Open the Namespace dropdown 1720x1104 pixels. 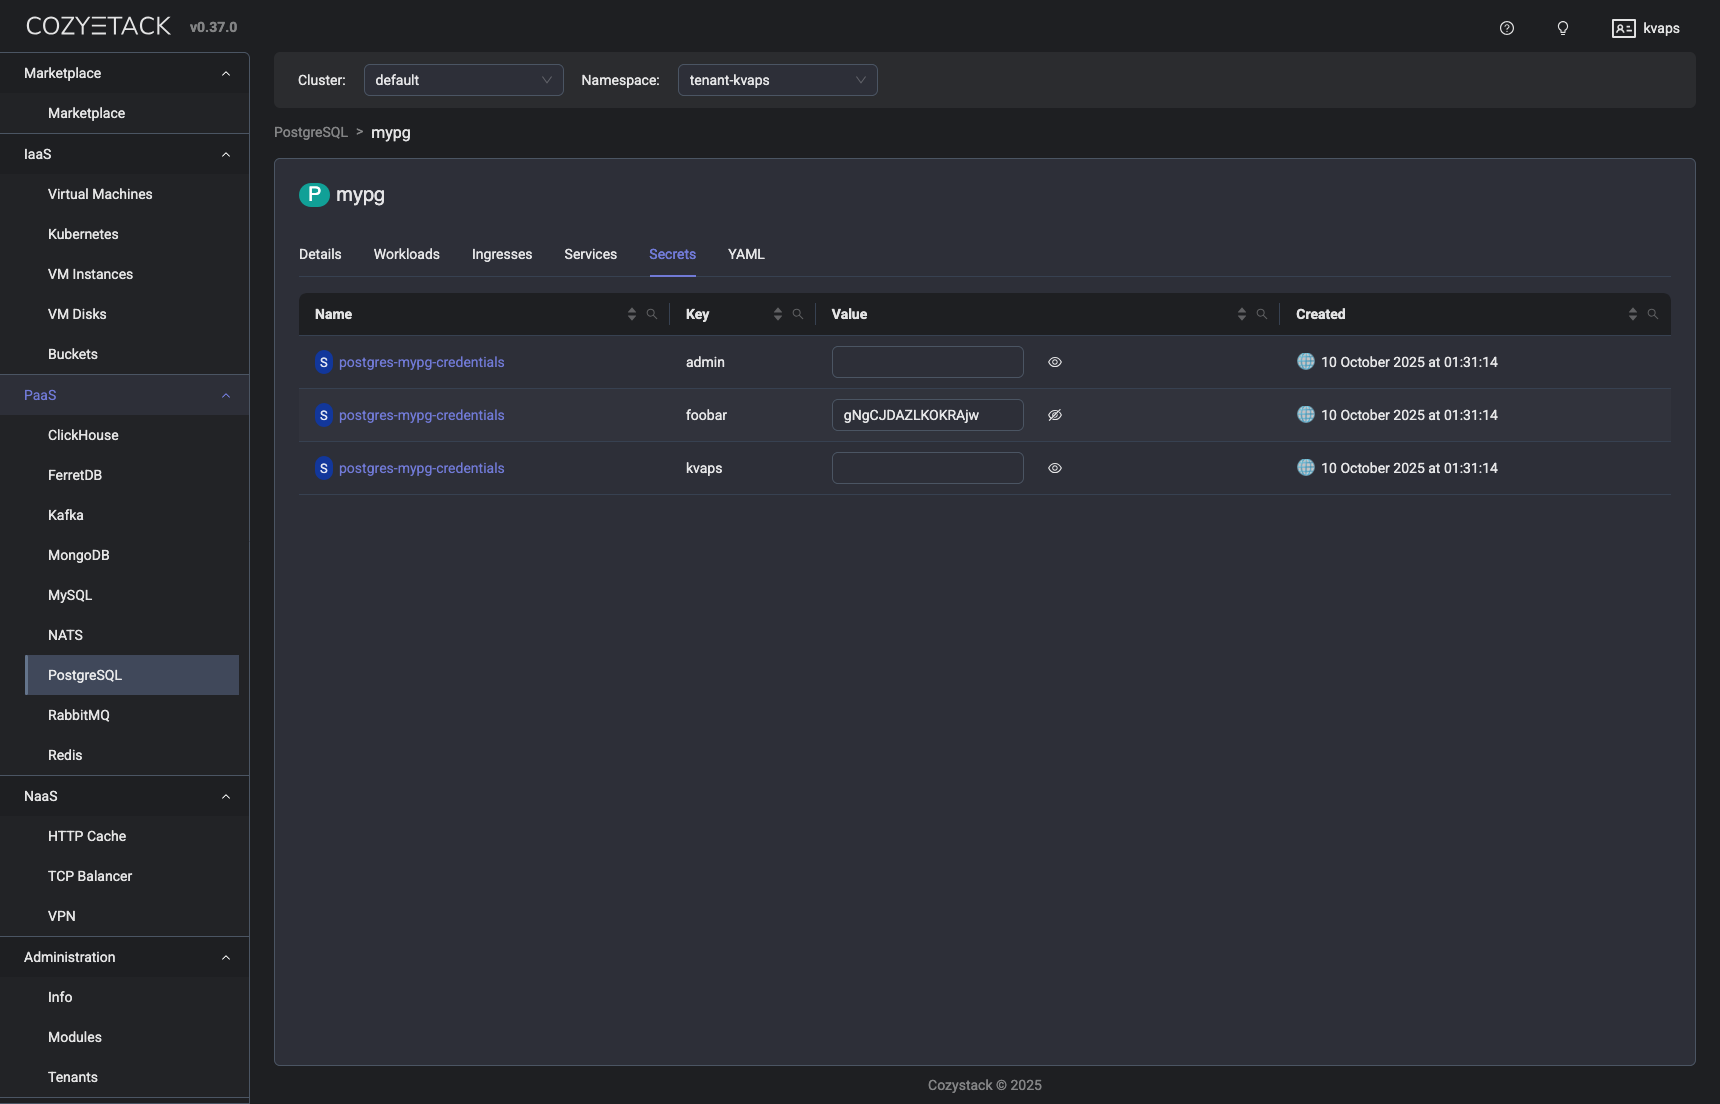tap(778, 80)
